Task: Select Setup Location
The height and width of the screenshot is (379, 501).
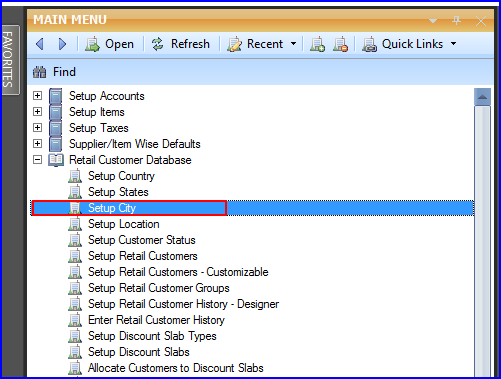Action: pos(124,224)
